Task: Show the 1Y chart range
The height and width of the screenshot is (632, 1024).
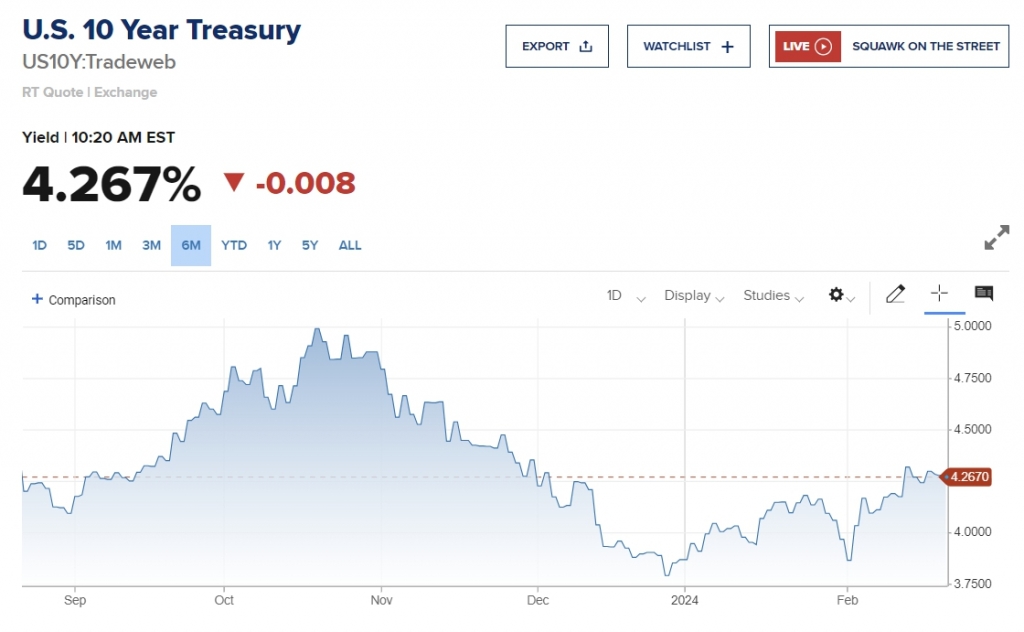Action: point(274,245)
